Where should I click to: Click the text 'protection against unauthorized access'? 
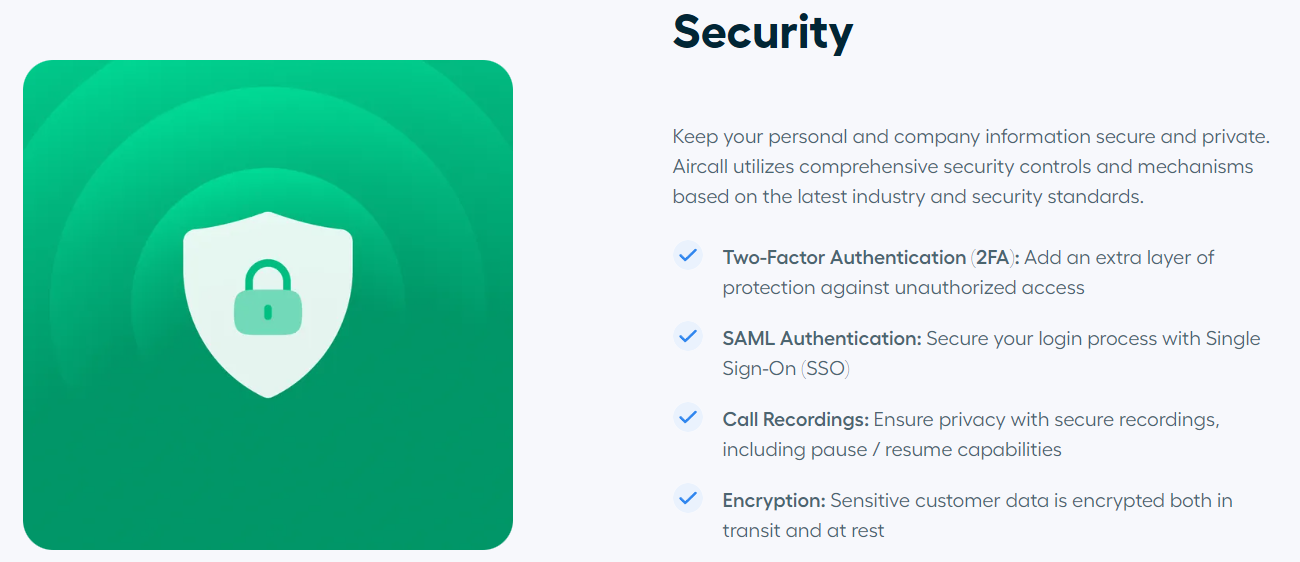904,288
